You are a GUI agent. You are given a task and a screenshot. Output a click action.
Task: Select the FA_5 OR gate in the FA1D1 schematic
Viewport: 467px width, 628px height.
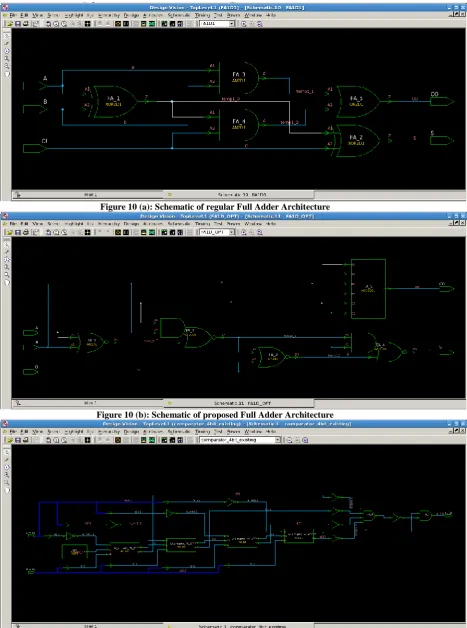click(x=357, y=101)
